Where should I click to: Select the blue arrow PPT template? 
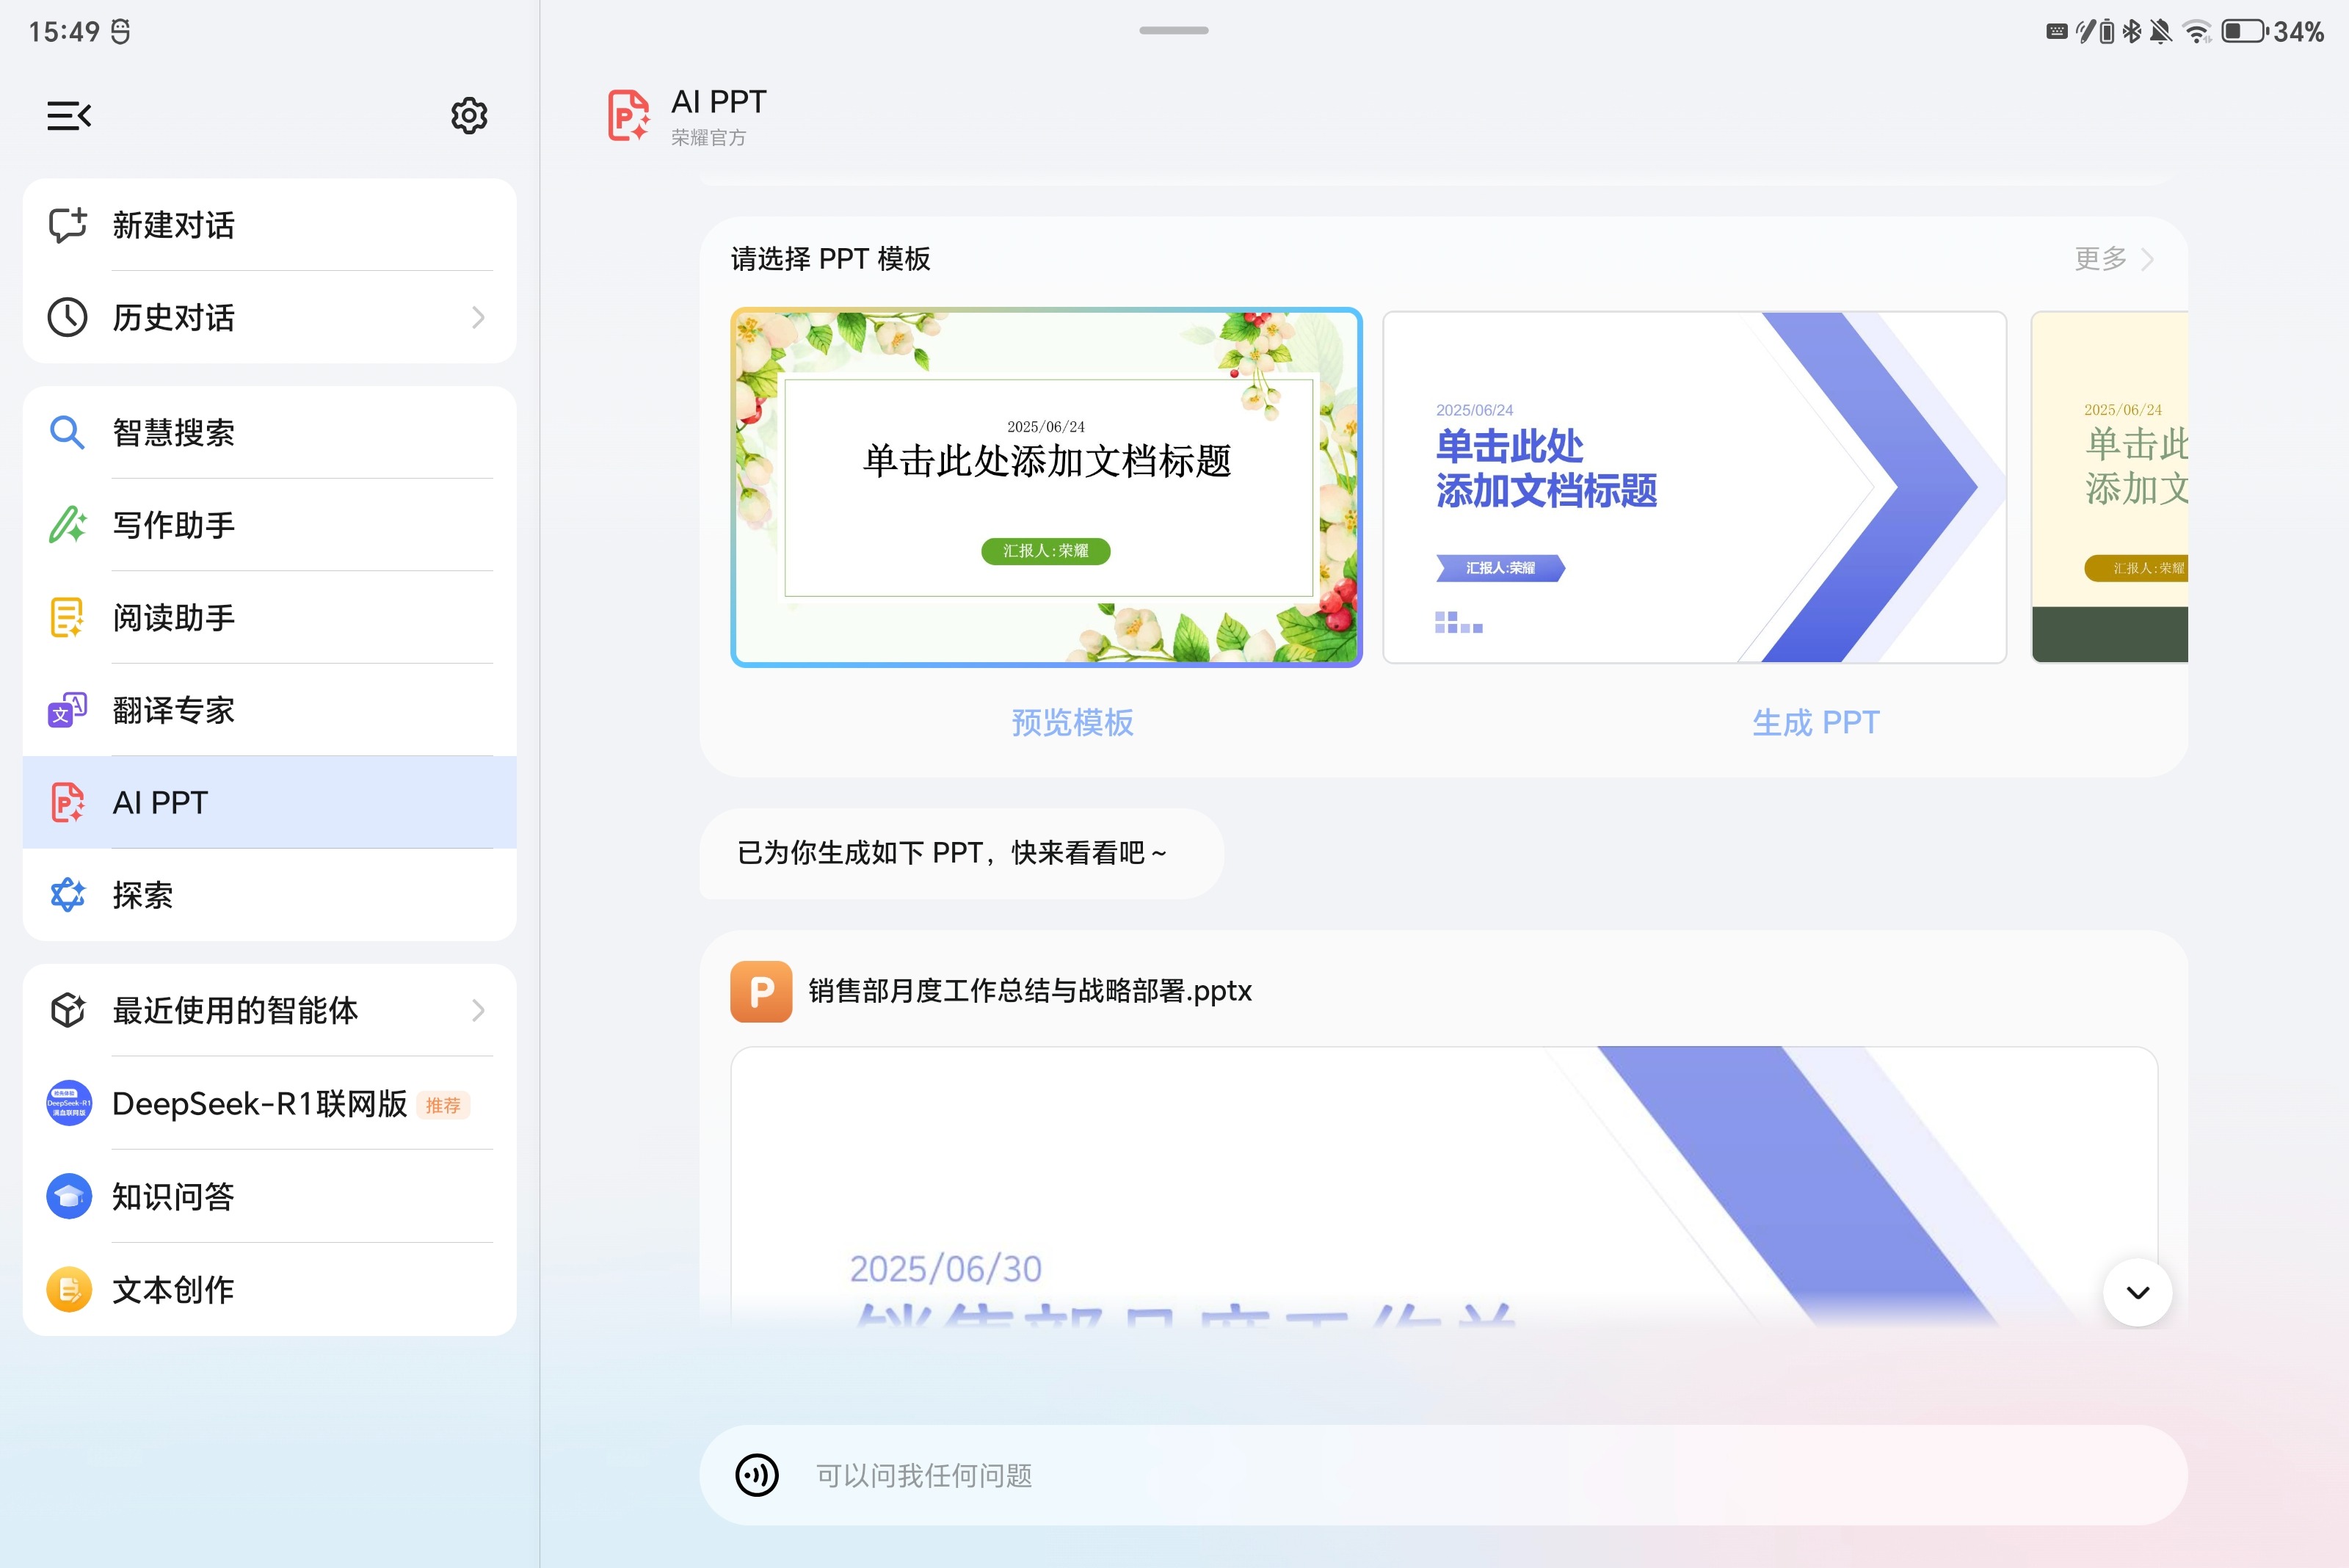pyautogui.click(x=1694, y=487)
